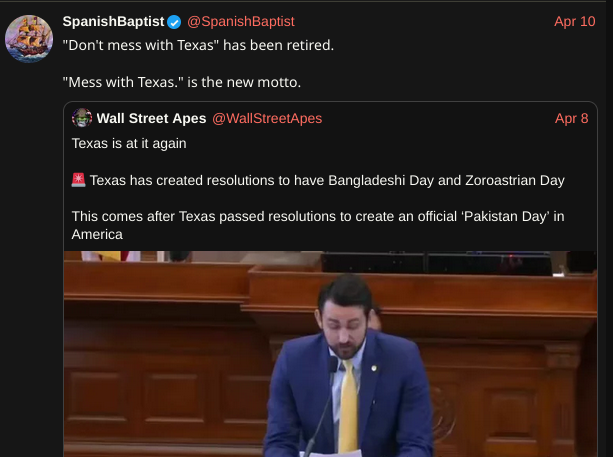Open the Apr 10 timestamp link
The image size is (613, 457).
575,22
